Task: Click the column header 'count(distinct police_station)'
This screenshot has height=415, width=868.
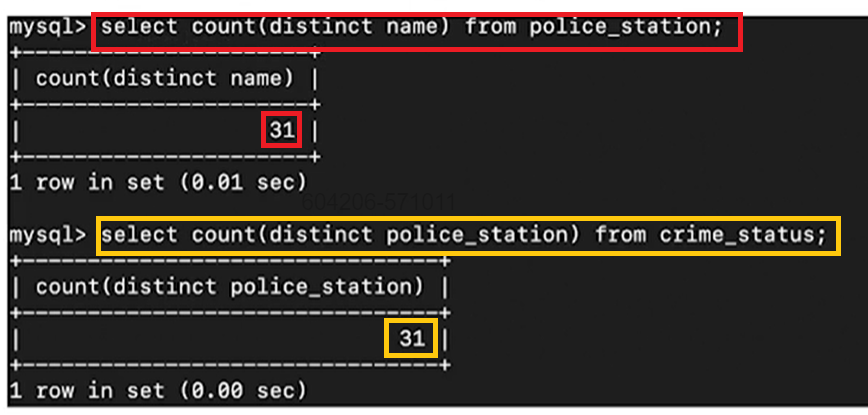Action: pos(229,287)
